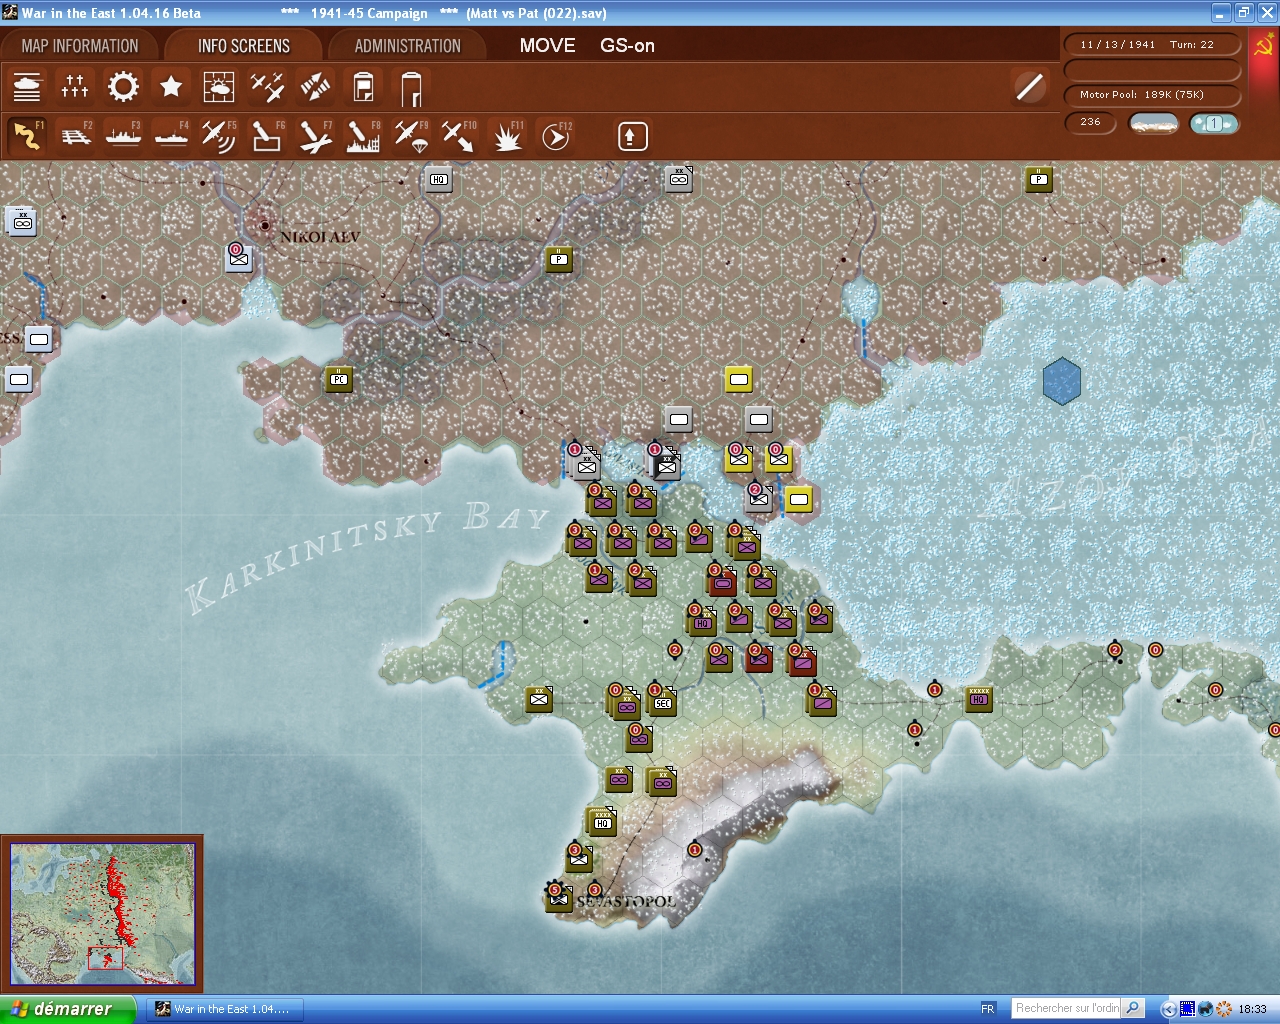Click the opposing arrows reinforcement icon
1280x1024 pixels.
tap(315, 87)
